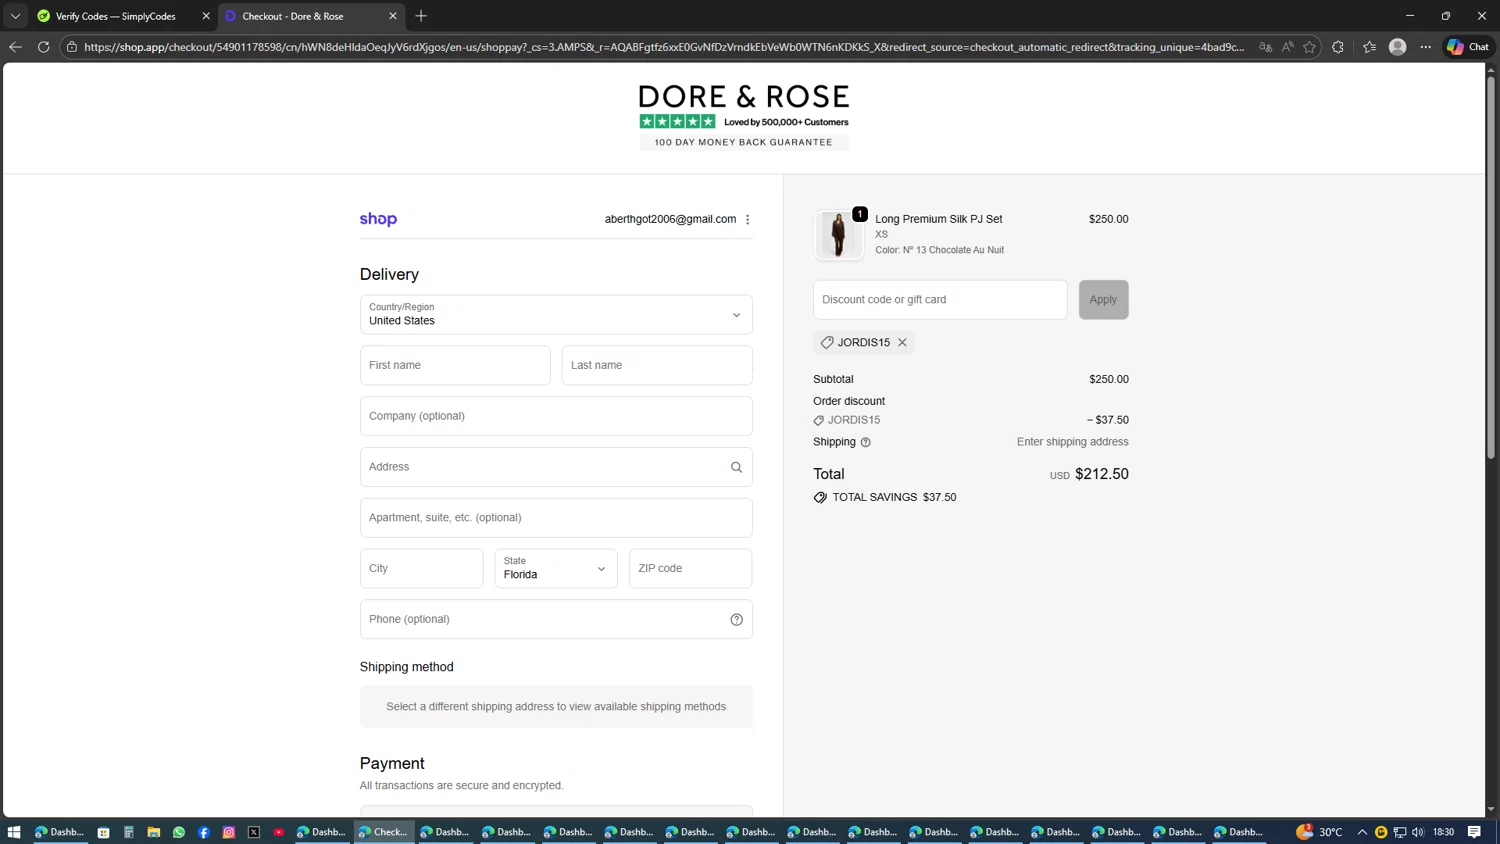View site information lock icon
This screenshot has width=1500, height=844.
(x=72, y=47)
